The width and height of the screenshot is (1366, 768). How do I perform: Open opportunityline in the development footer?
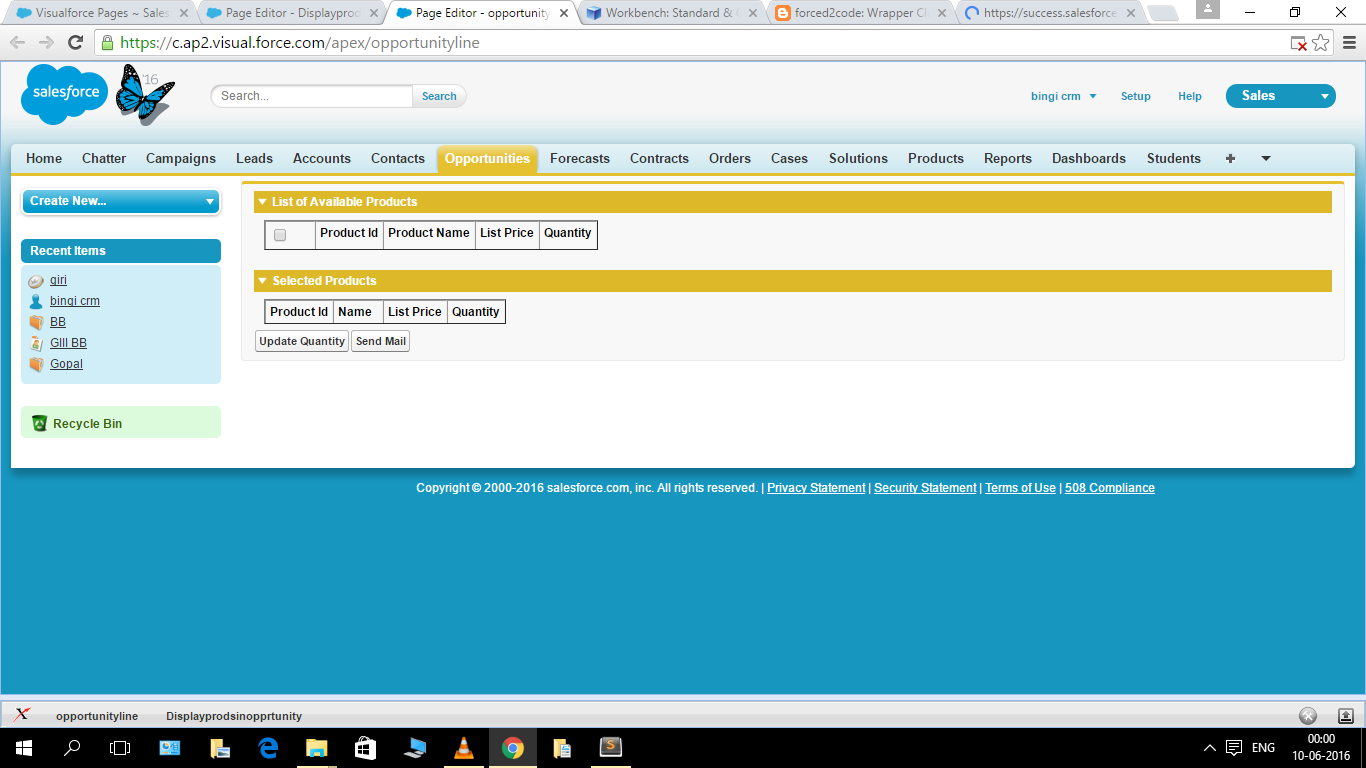(97, 716)
